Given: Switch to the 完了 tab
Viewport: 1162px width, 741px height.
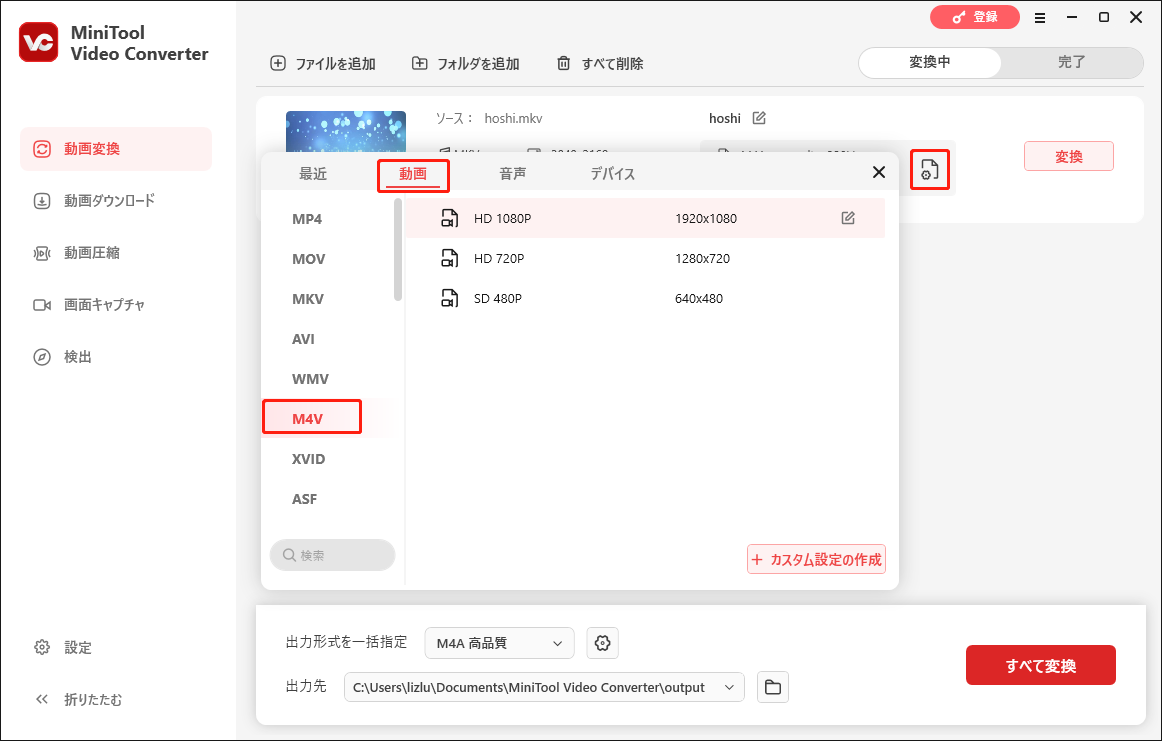Looking at the screenshot, I should click(x=1071, y=63).
